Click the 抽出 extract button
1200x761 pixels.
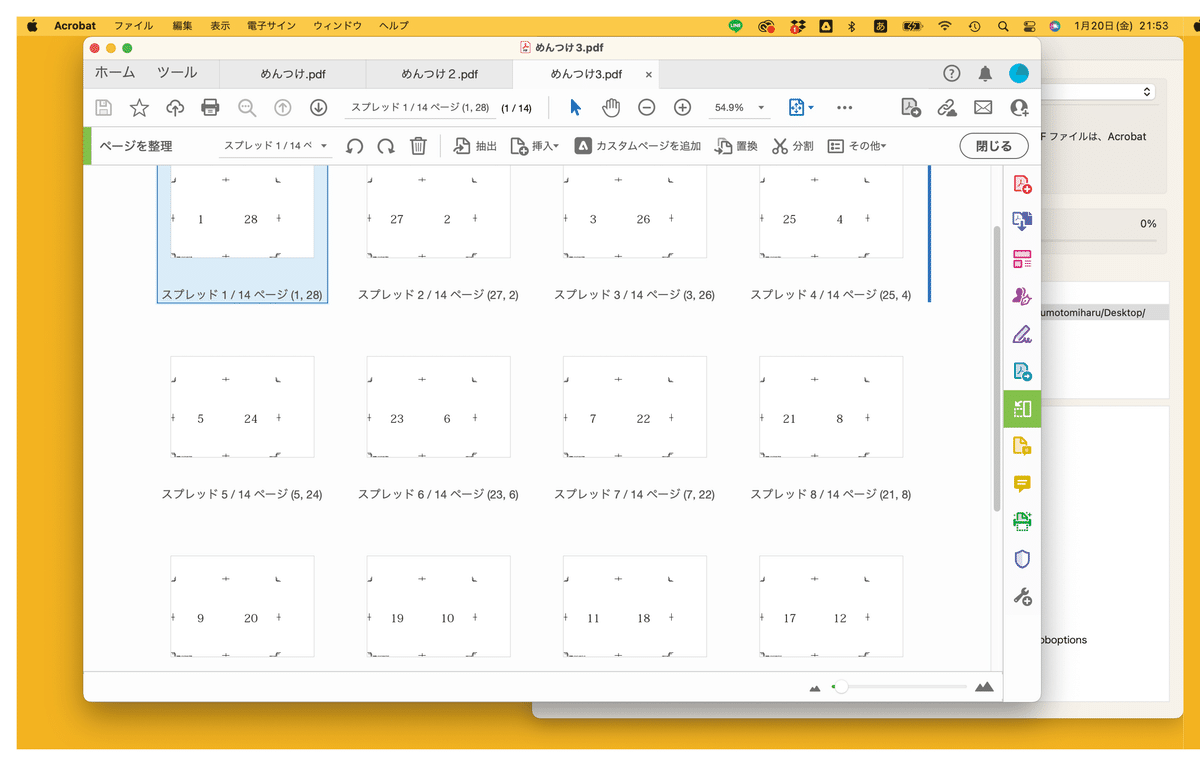475,146
